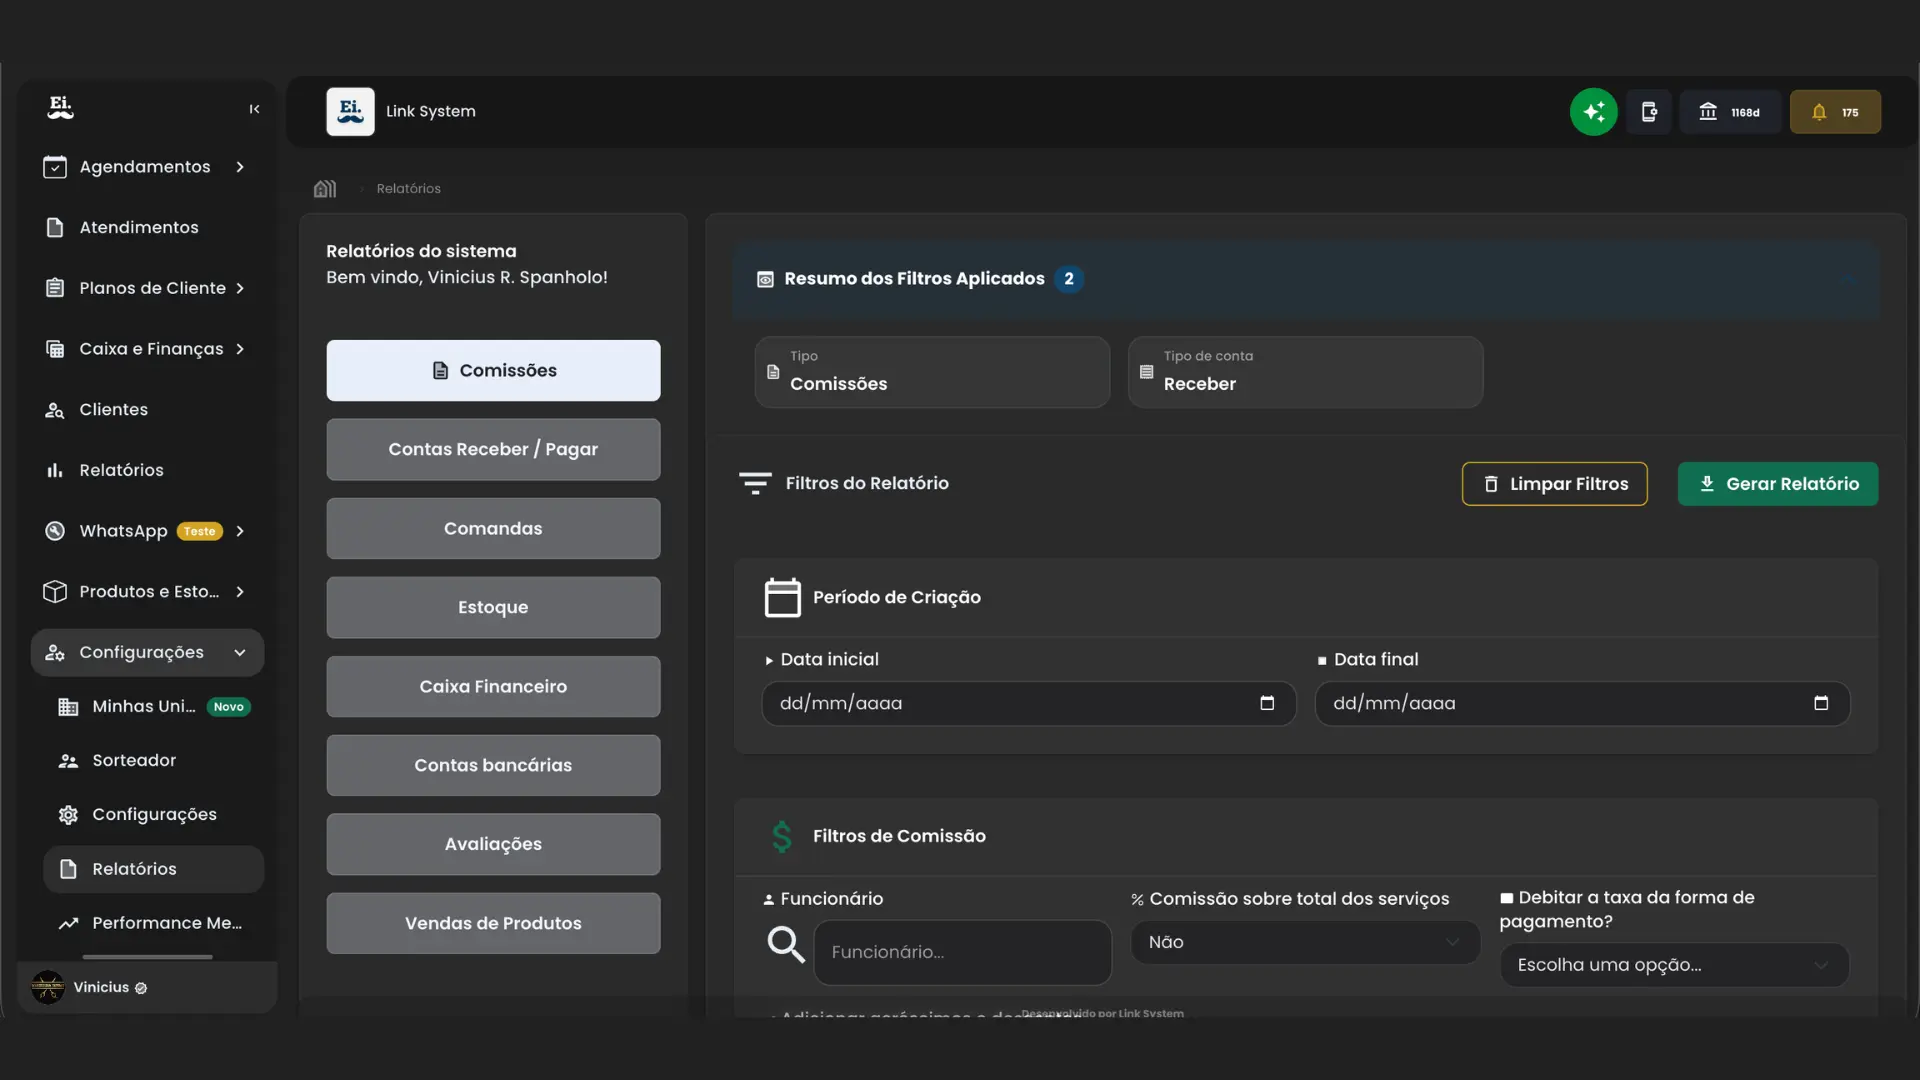Toggle Debitar a taxa da forma de pagamento
Image resolution: width=1920 pixels, height=1080 pixels.
click(1507, 898)
